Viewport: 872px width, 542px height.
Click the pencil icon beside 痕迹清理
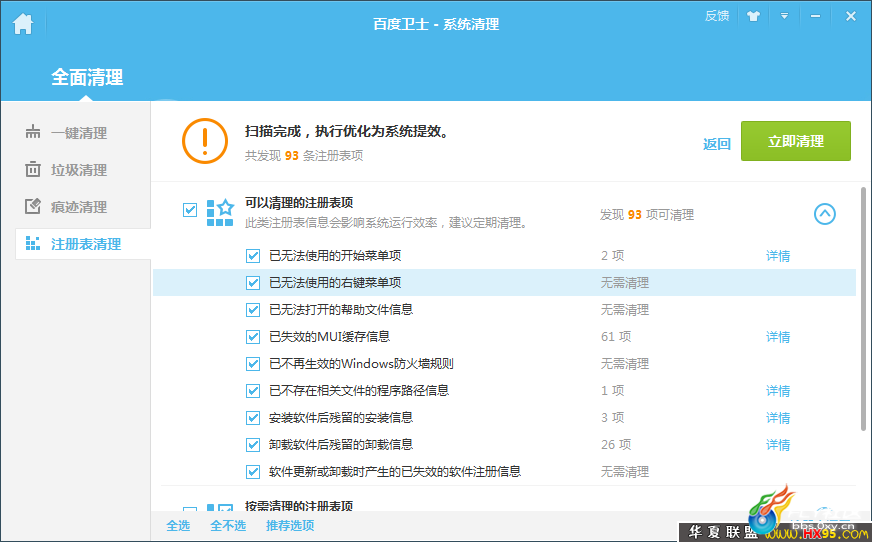pos(33,206)
